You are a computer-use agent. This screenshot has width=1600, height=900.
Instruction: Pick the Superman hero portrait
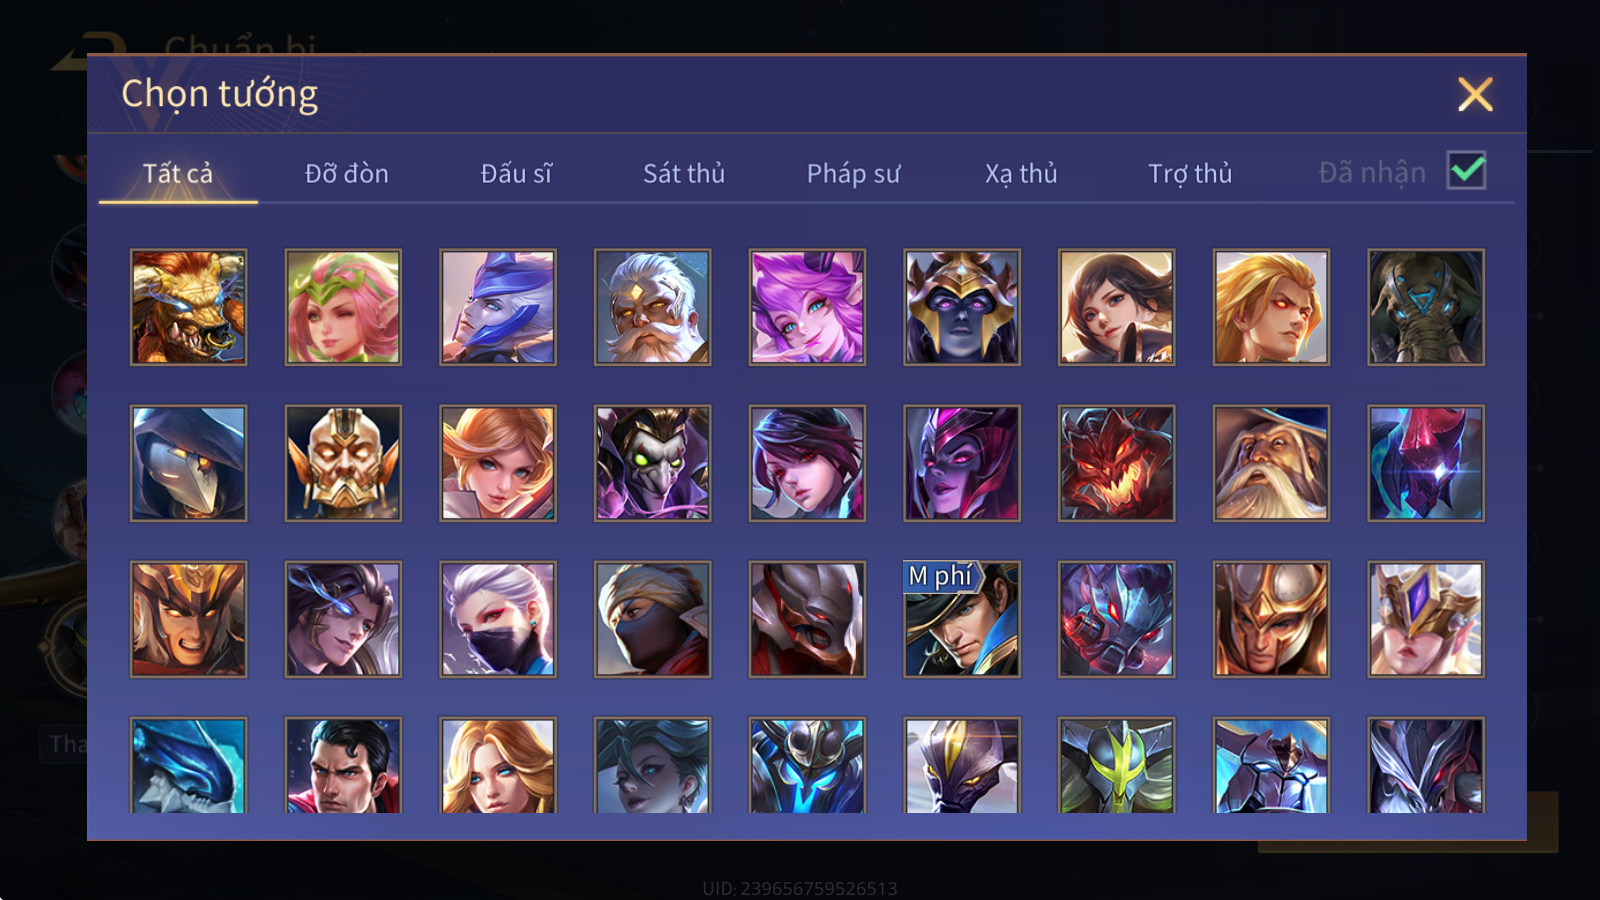[x=343, y=765]
